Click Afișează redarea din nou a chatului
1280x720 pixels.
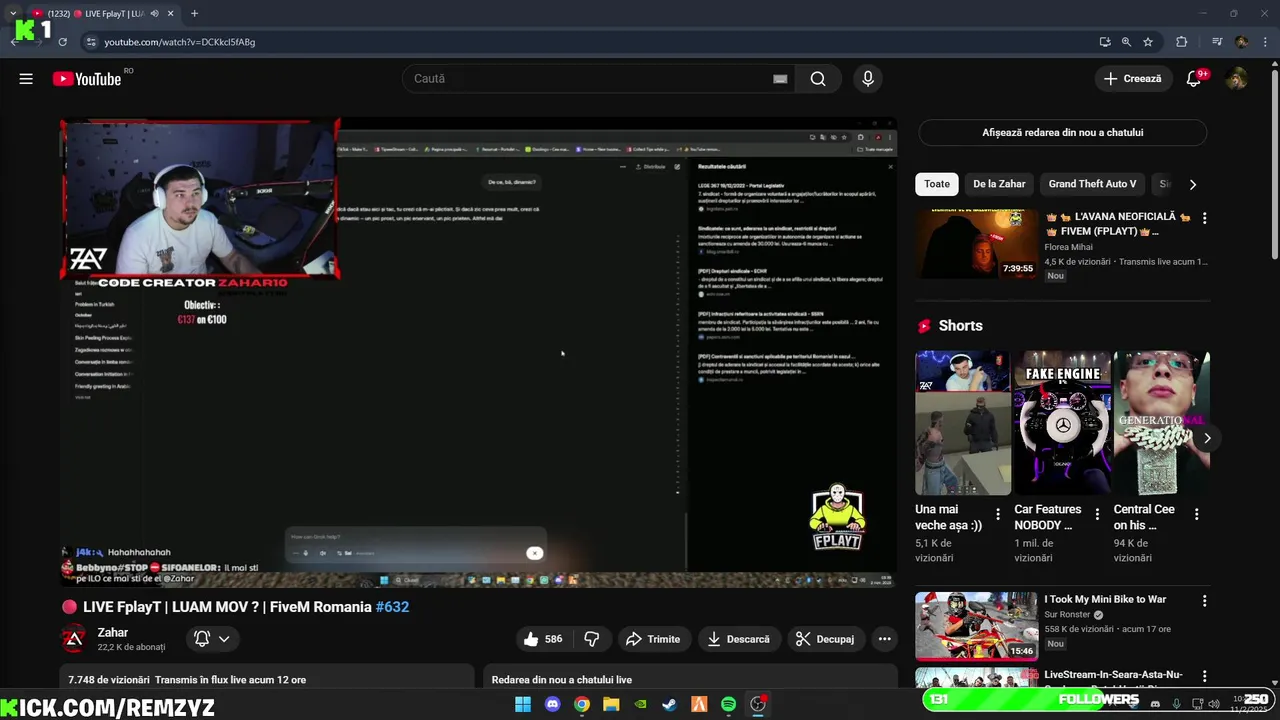point(1062,132)
